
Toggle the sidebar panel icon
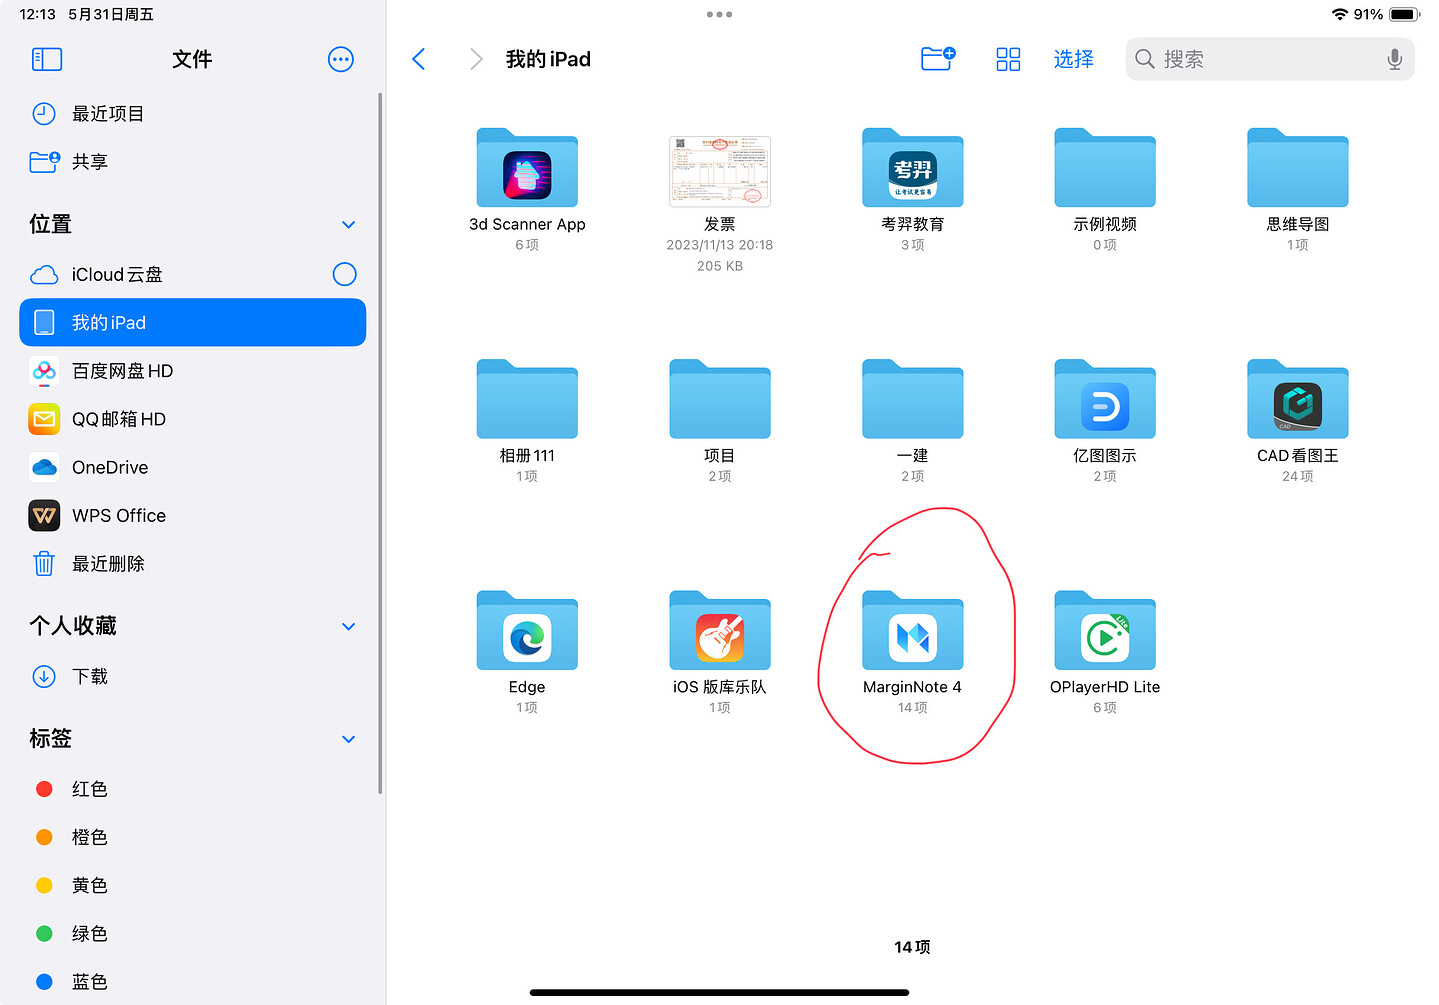pyautogui.click(x=47, y=60)
